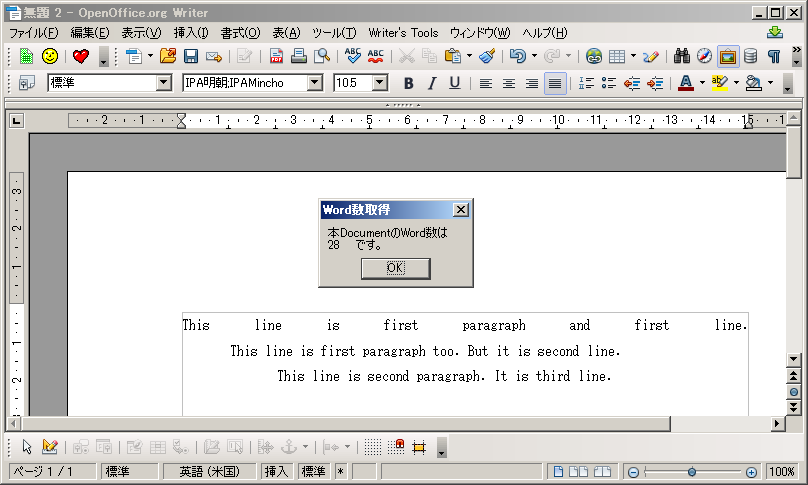The width and height of the screenshot is (808, 485).
Task: Click zoom out minus button
Action: click(633, 472)
